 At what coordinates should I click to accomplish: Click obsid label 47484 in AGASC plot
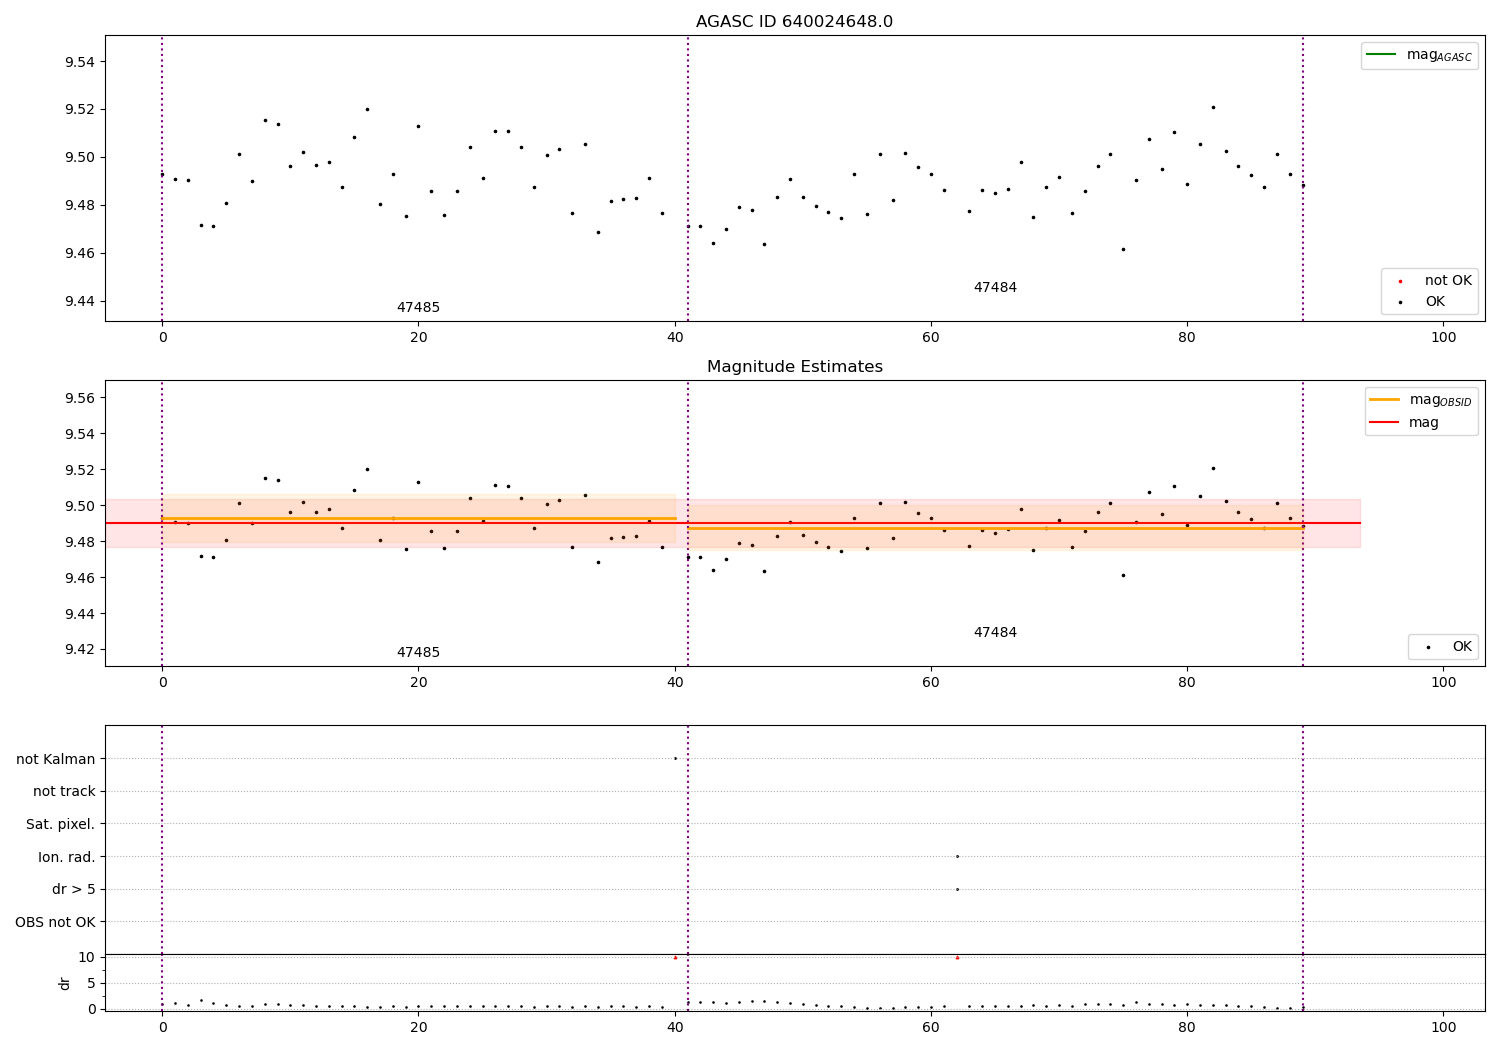click(995, 288)
